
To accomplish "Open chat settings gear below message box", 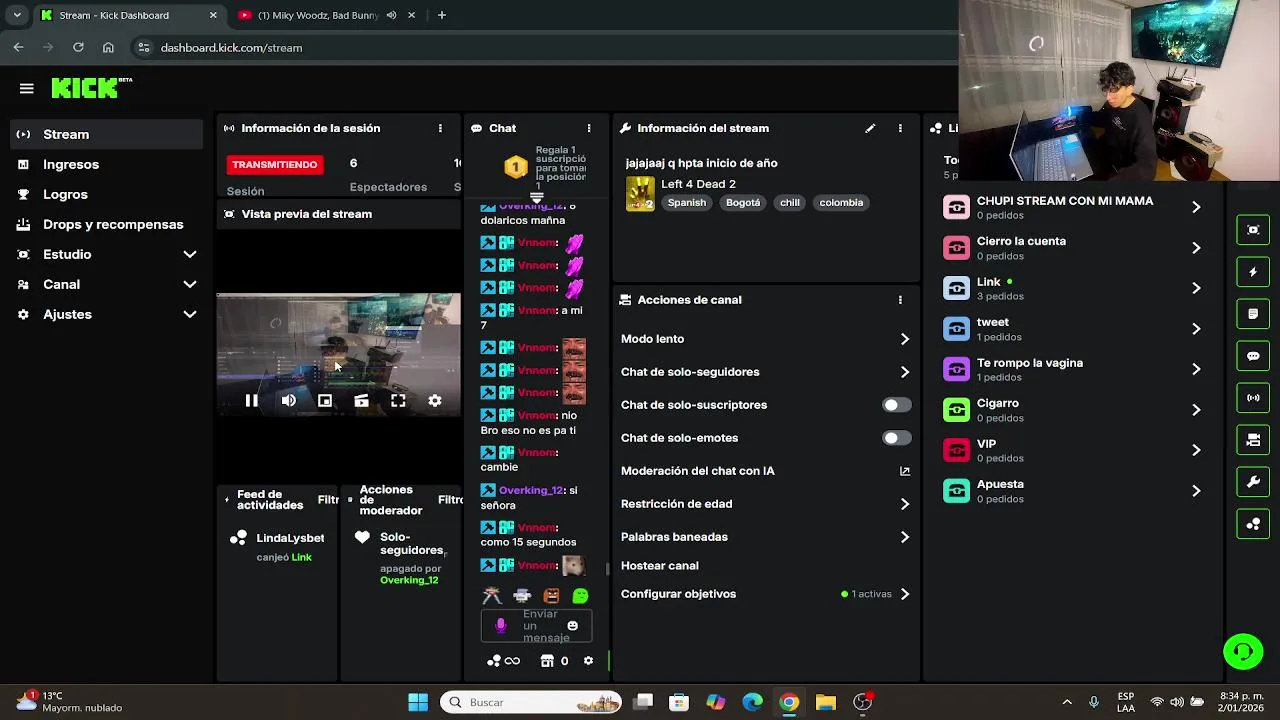I will coord(588,661).
